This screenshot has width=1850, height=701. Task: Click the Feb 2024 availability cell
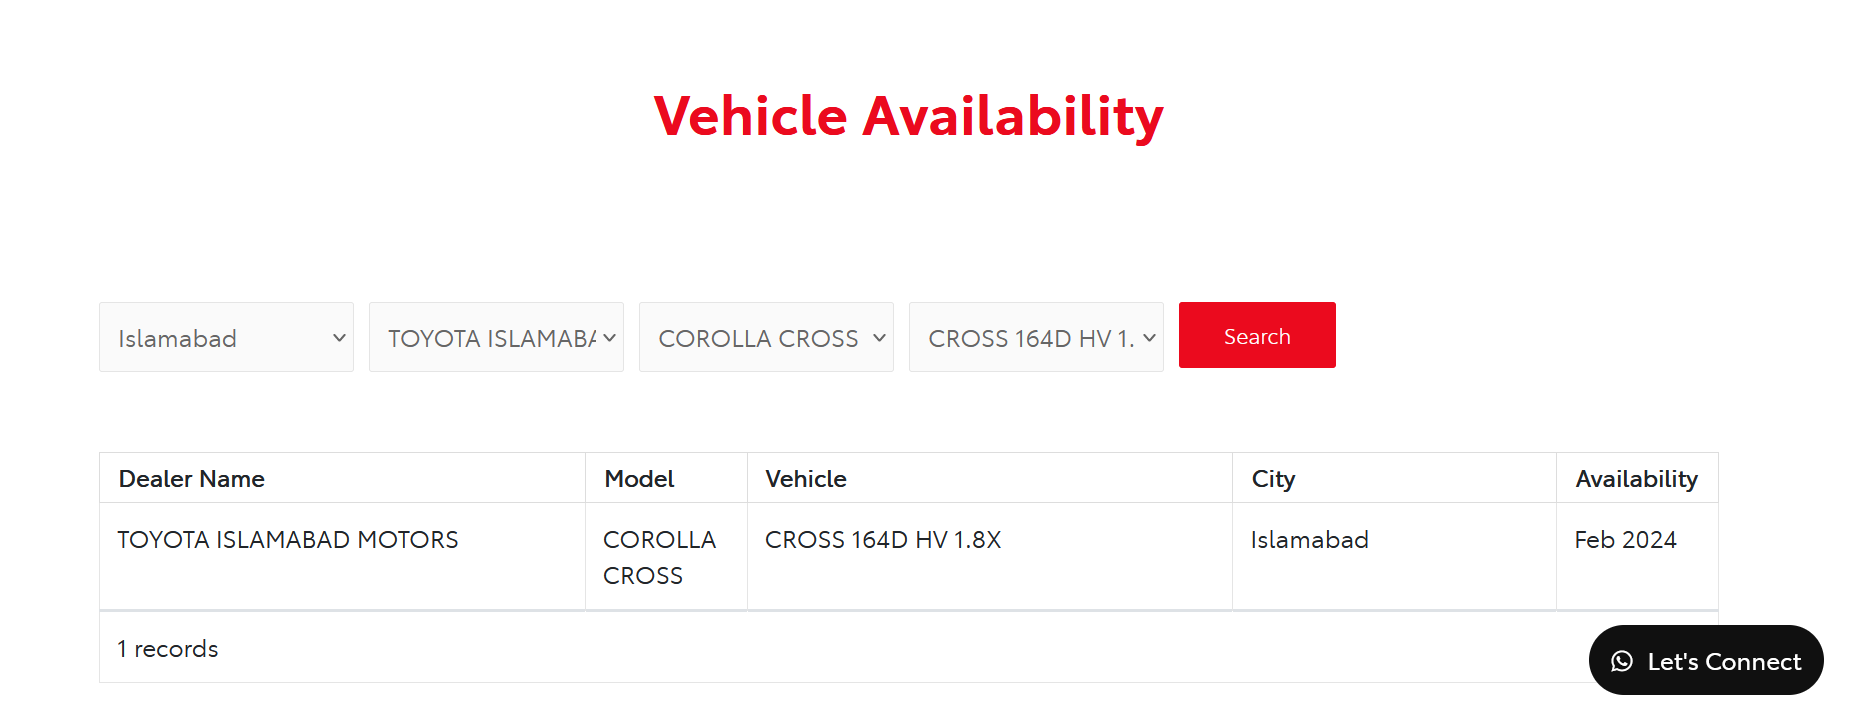pos(1637,556)
